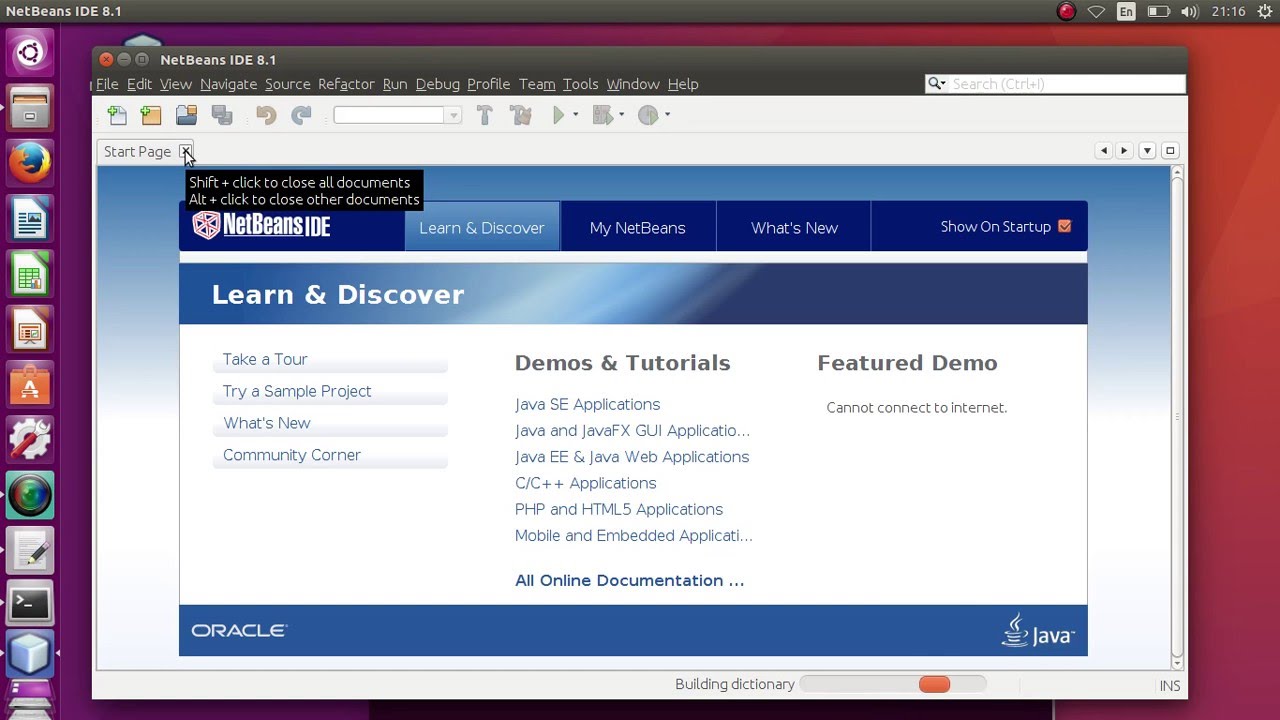Click the Undo toolbar icon

[x=265, y=115]
